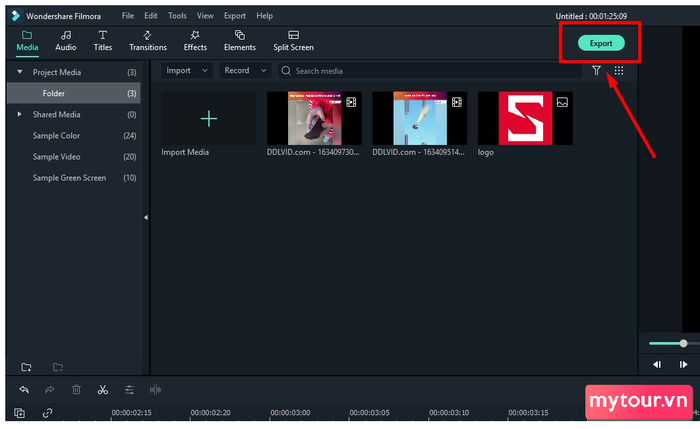Select the logo image thumbnail
Viewport: 700px width, 429px height.
pos(525,118)
